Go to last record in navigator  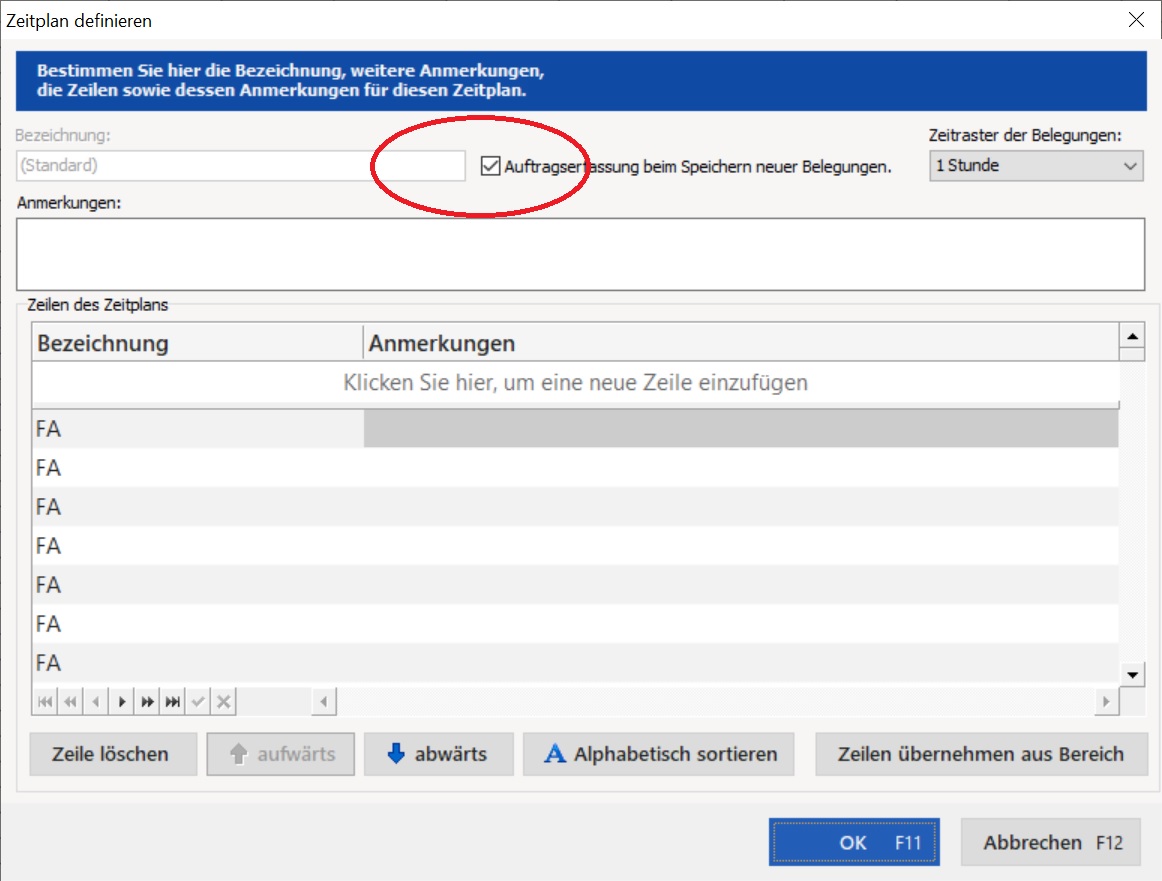coord(173,702)
